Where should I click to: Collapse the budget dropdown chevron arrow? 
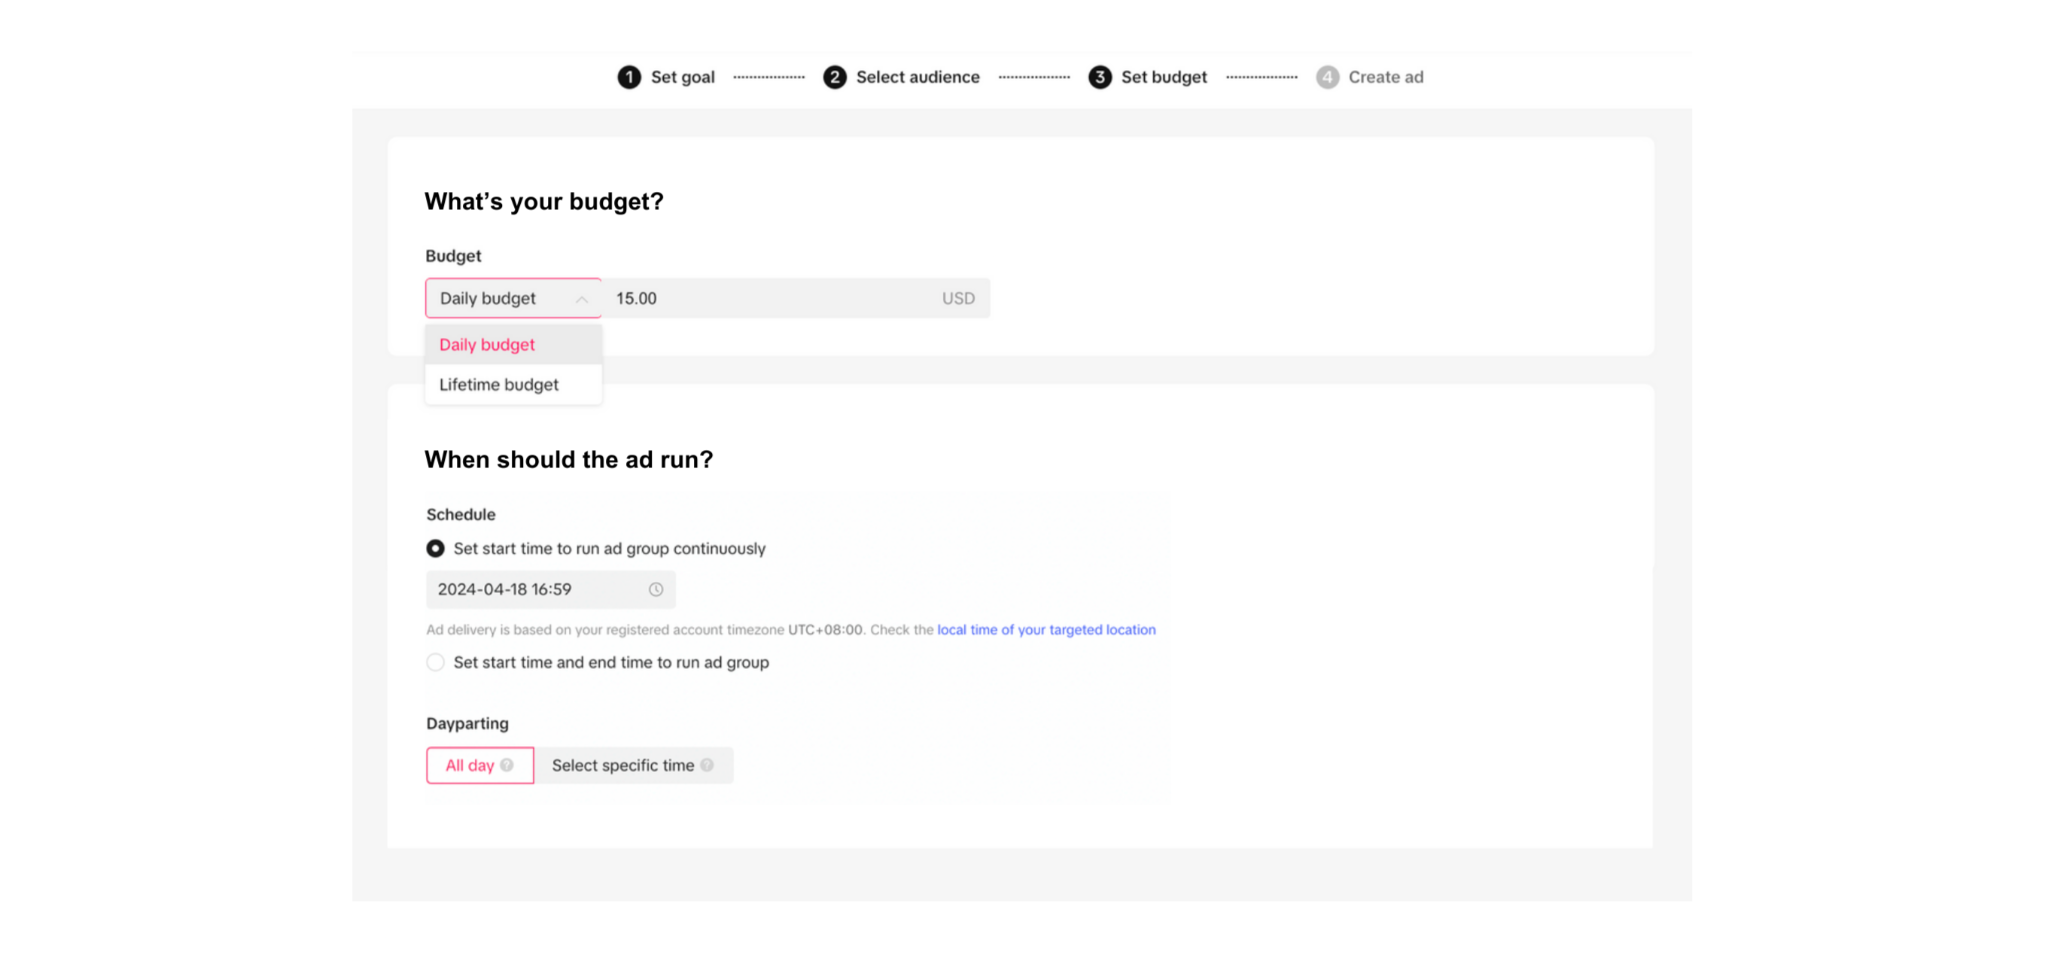(581, 299)
